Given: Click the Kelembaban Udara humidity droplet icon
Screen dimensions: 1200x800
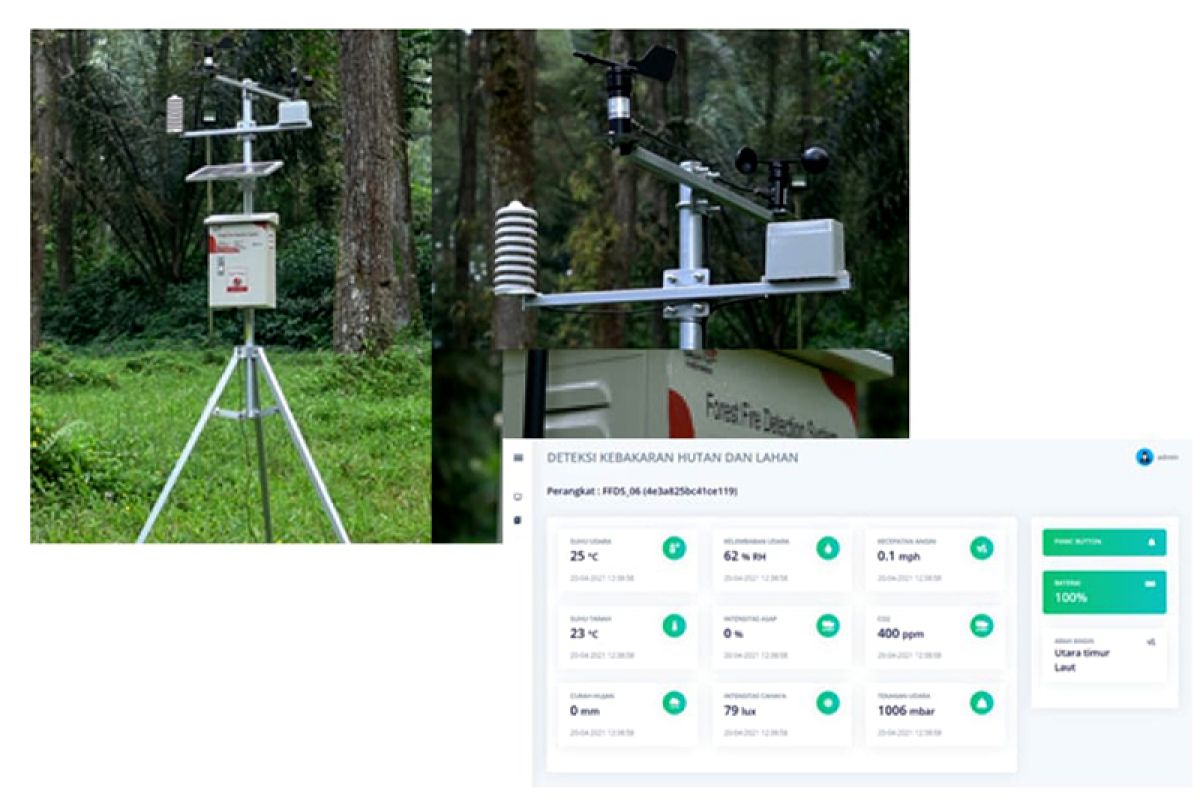Looking at the screenshot, I should coord(828,548).
